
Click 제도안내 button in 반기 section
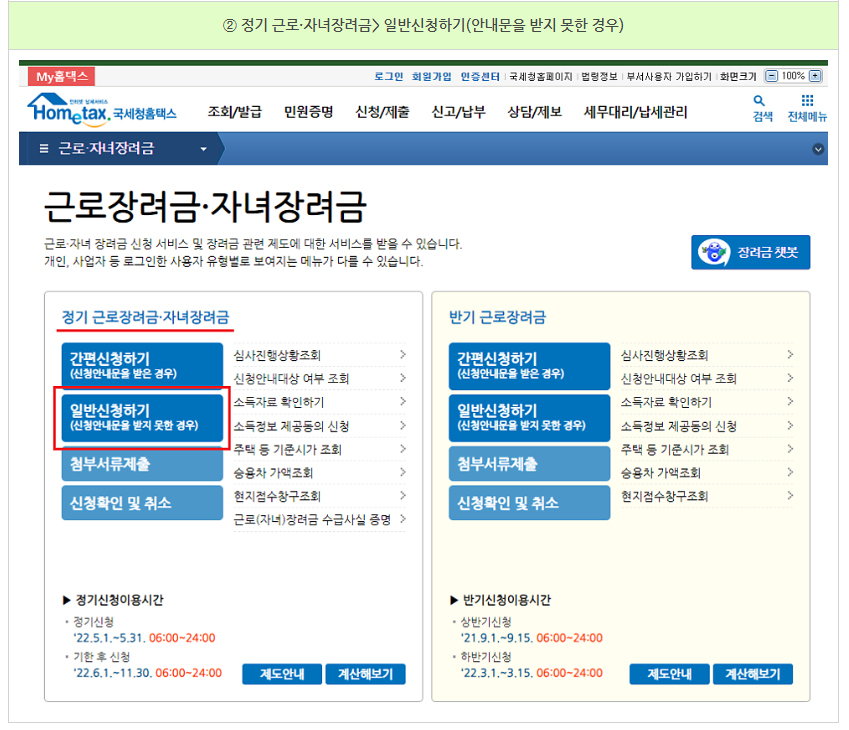click(669, 674)
